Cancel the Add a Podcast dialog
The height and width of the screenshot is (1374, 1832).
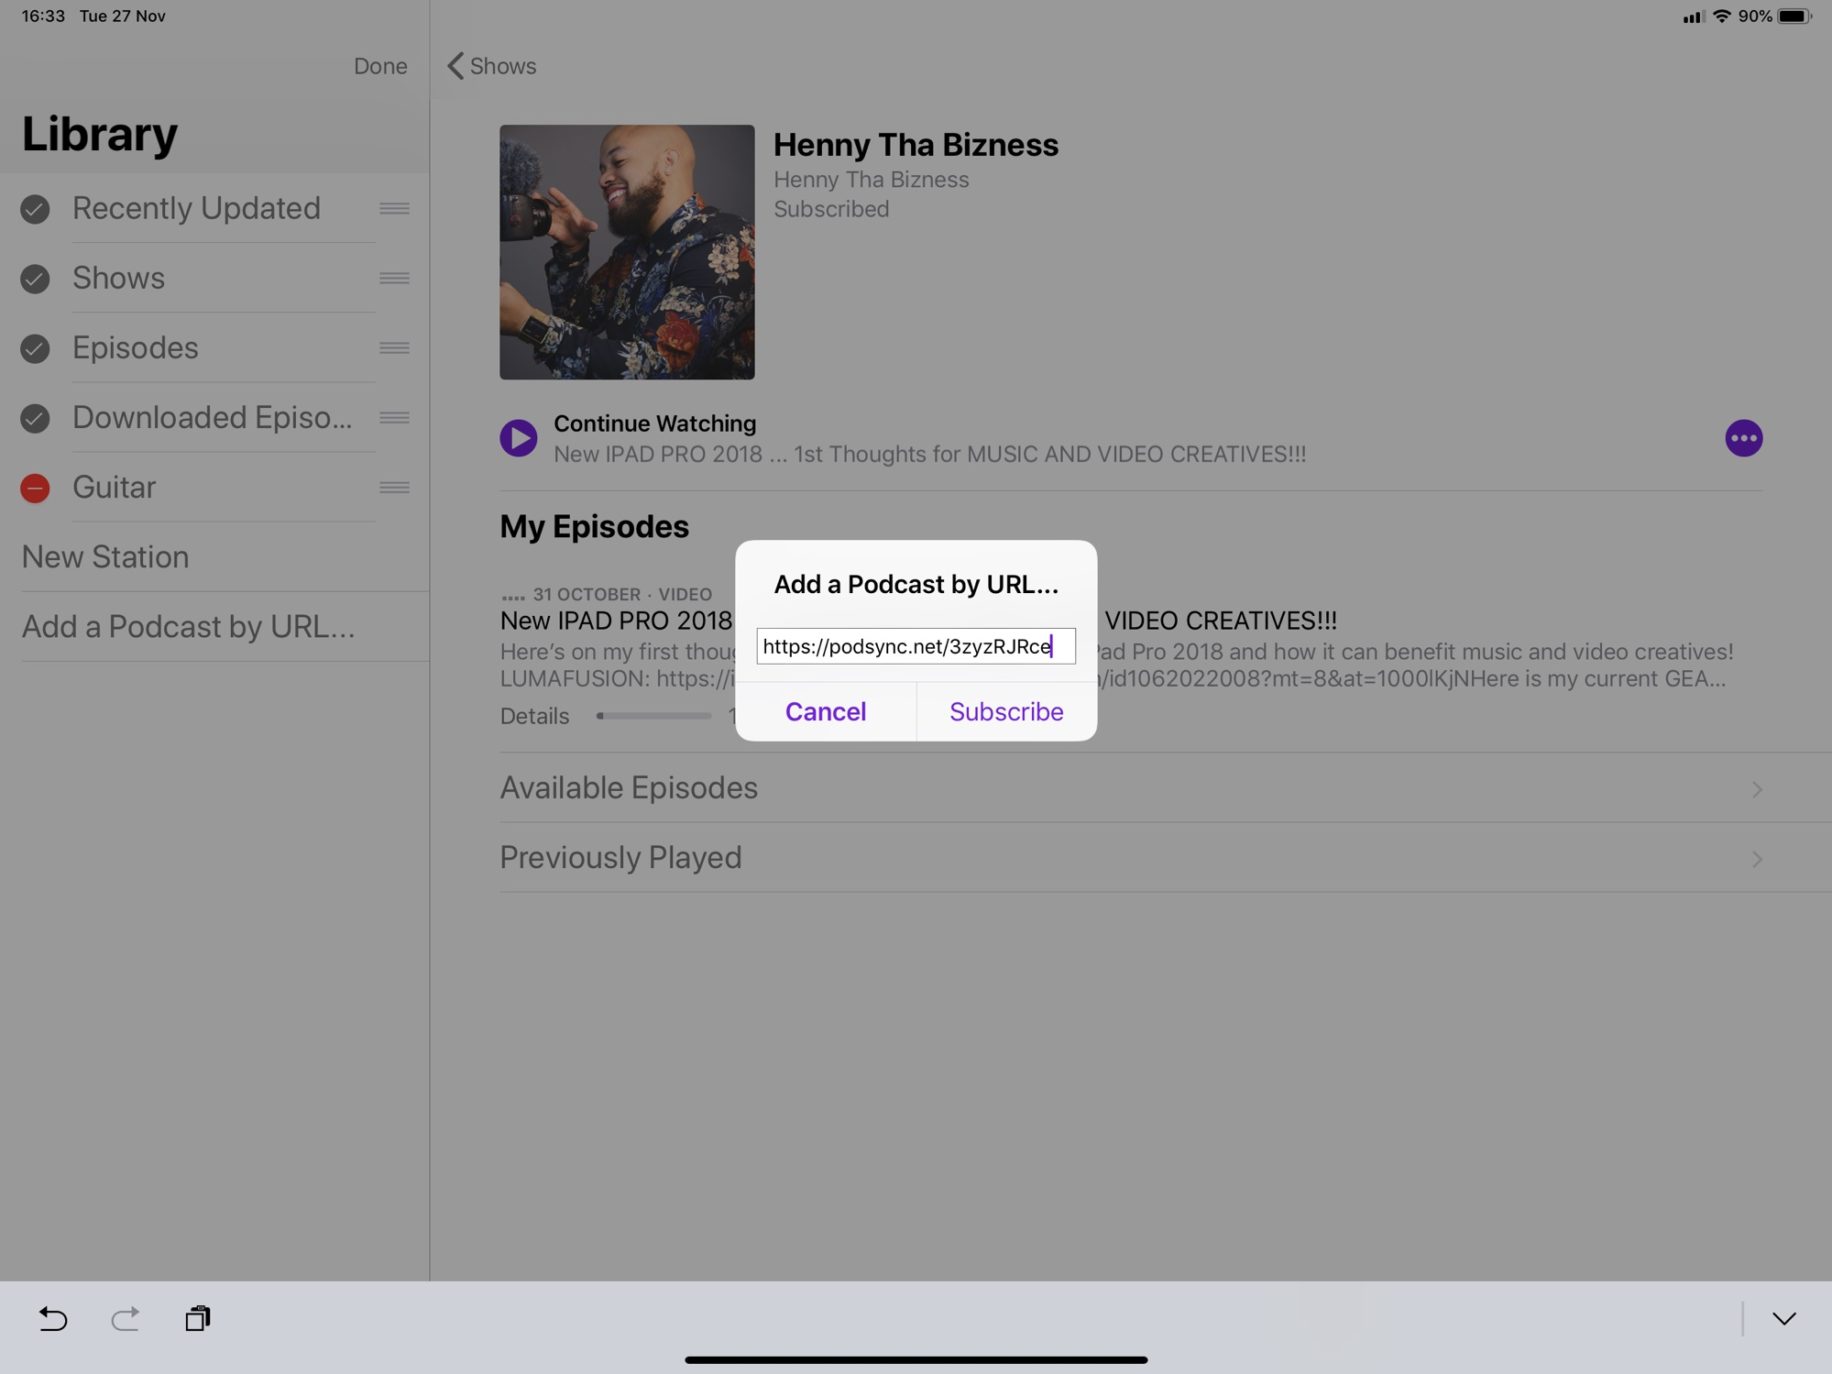(825, 712)
